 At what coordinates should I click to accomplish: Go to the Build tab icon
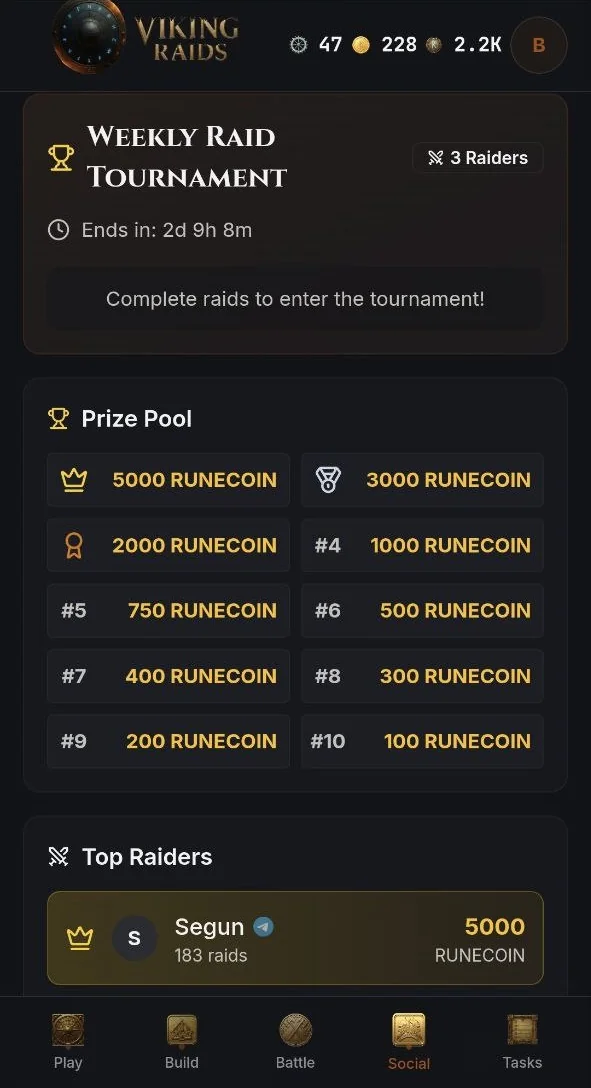click(182, 1030)
